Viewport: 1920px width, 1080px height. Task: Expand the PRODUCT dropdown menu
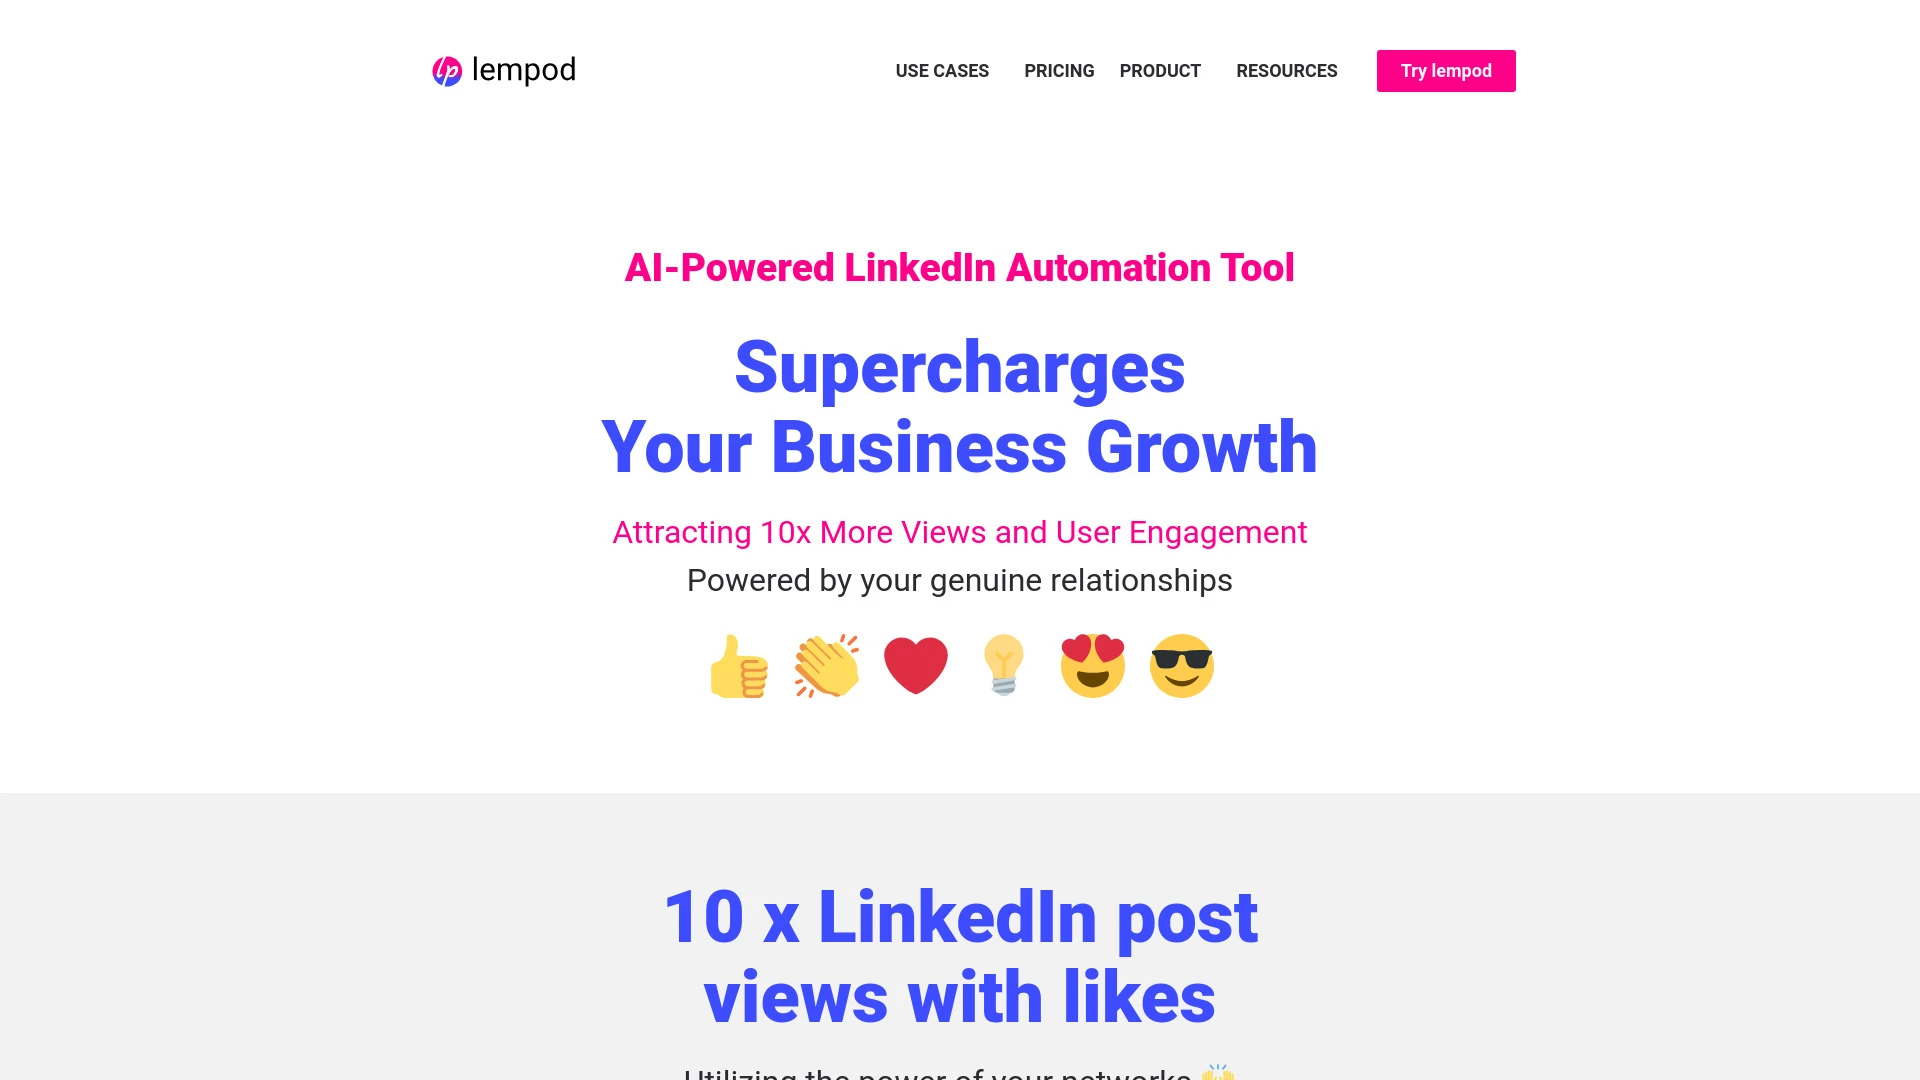tap(1160, 70)
